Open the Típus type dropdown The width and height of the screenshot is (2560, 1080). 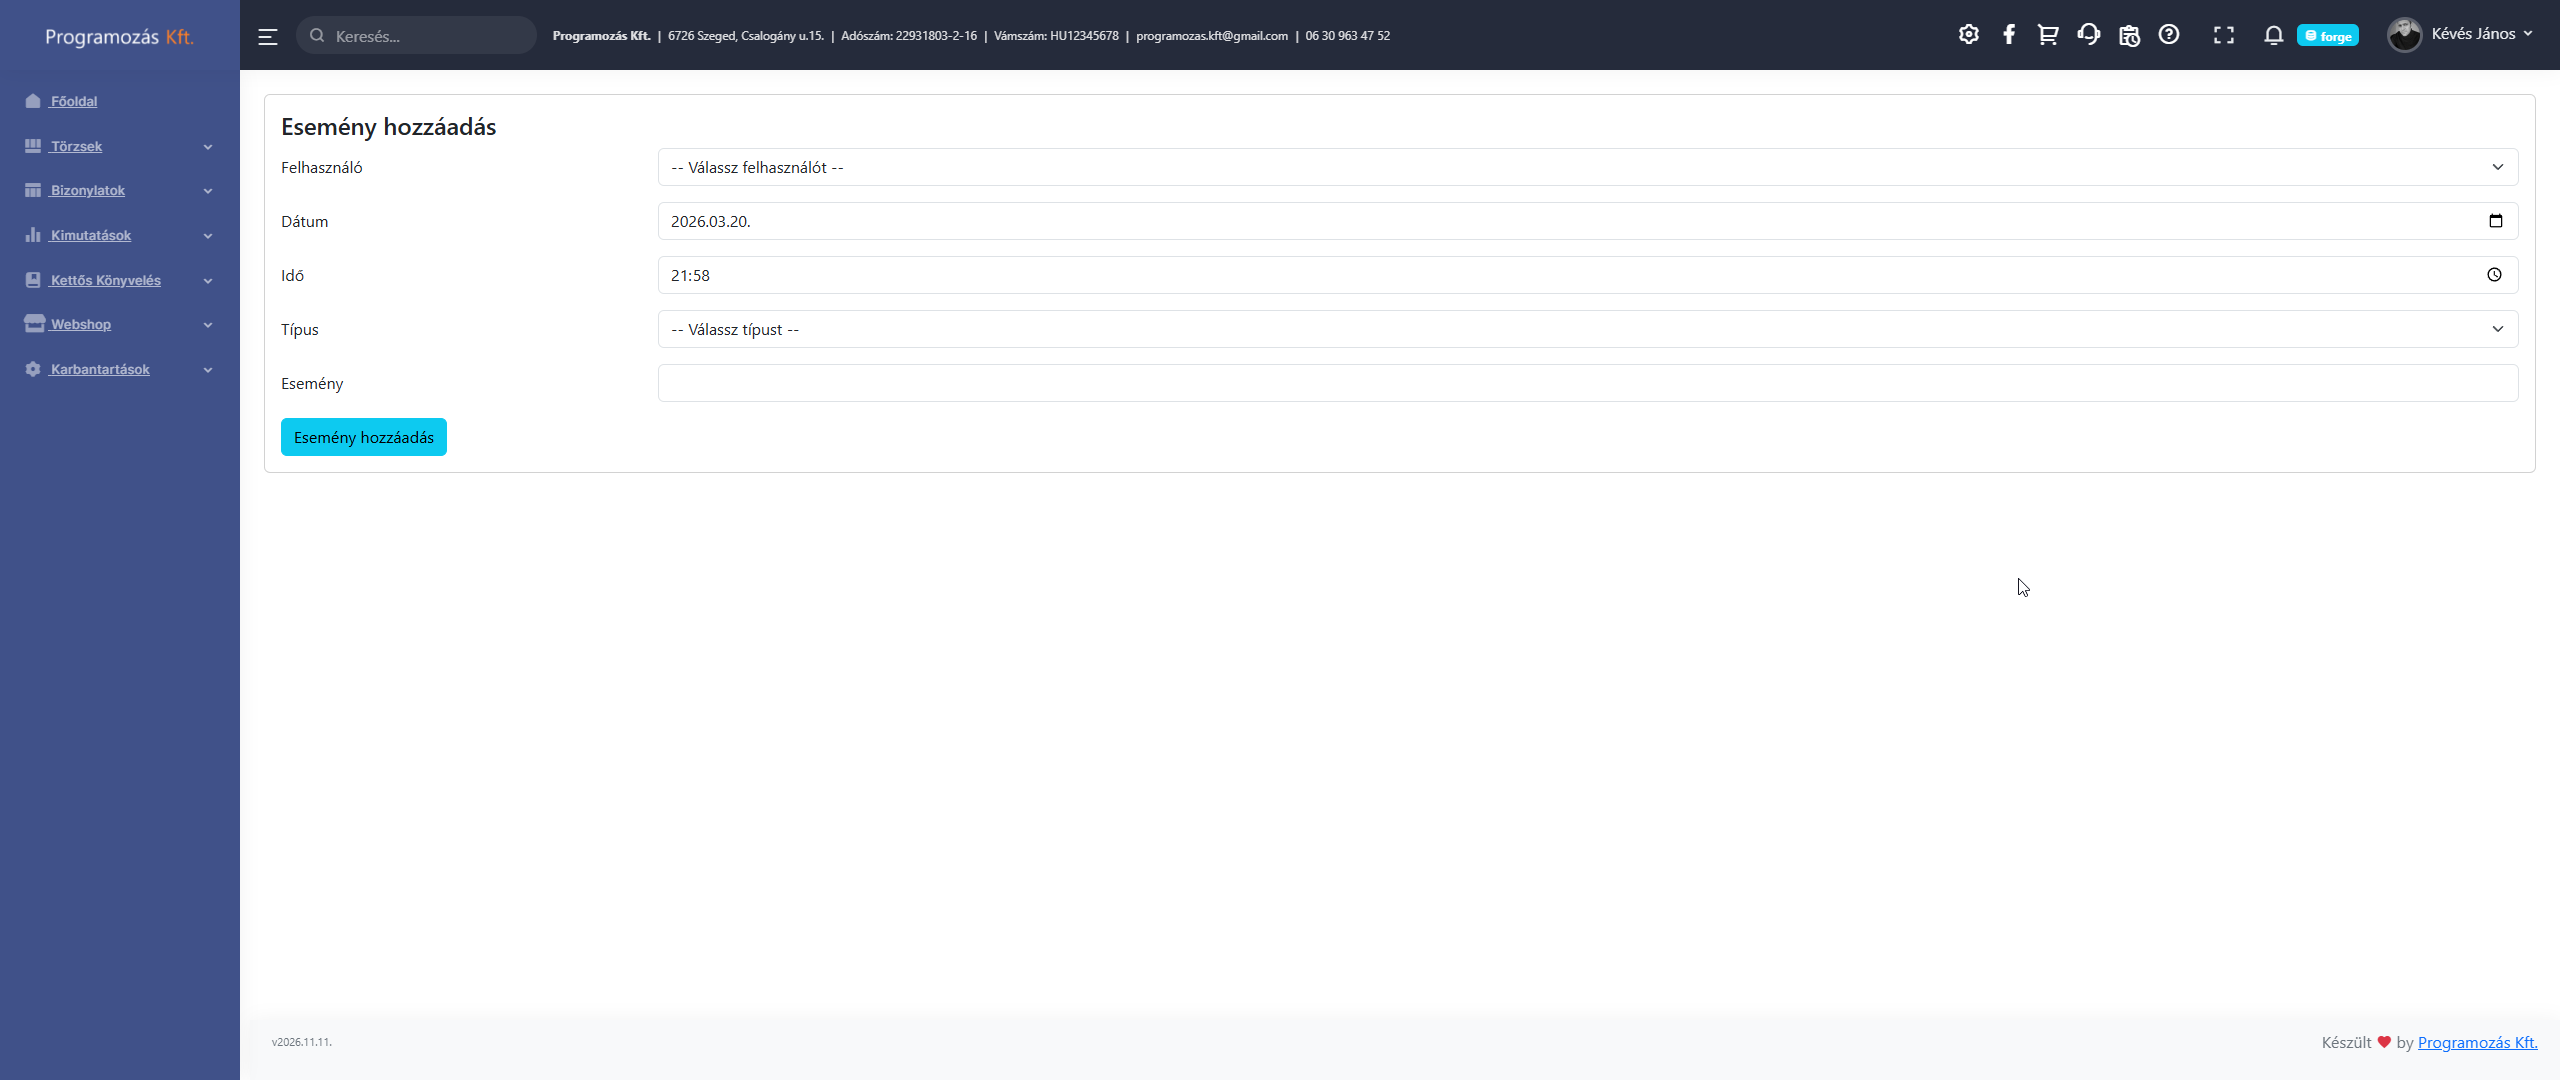click(1587, 329)
